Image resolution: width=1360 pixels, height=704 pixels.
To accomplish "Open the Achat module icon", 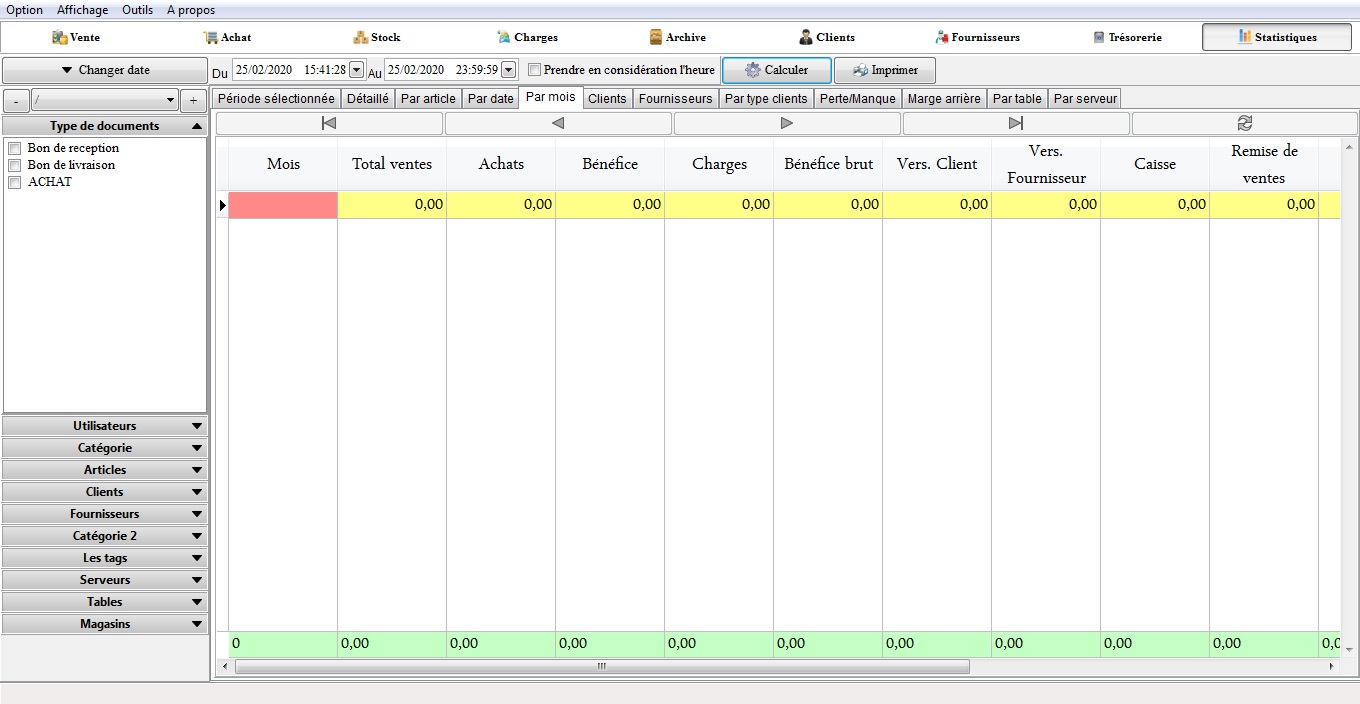I will (x=211, y=38).
